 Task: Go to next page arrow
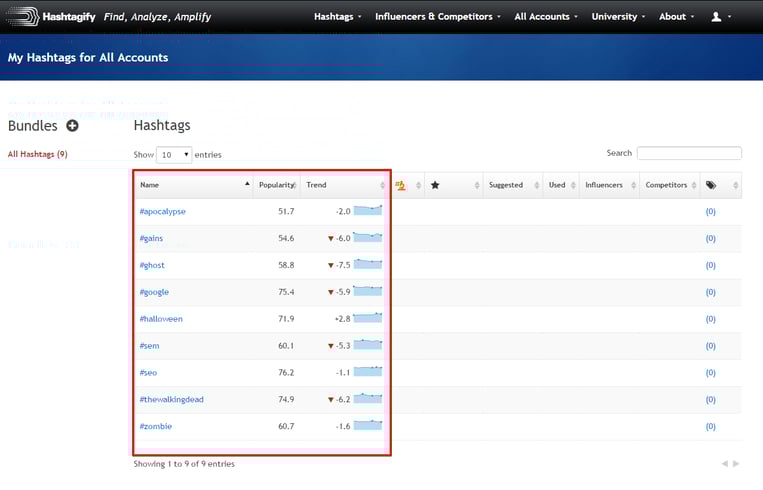[736, 464]
